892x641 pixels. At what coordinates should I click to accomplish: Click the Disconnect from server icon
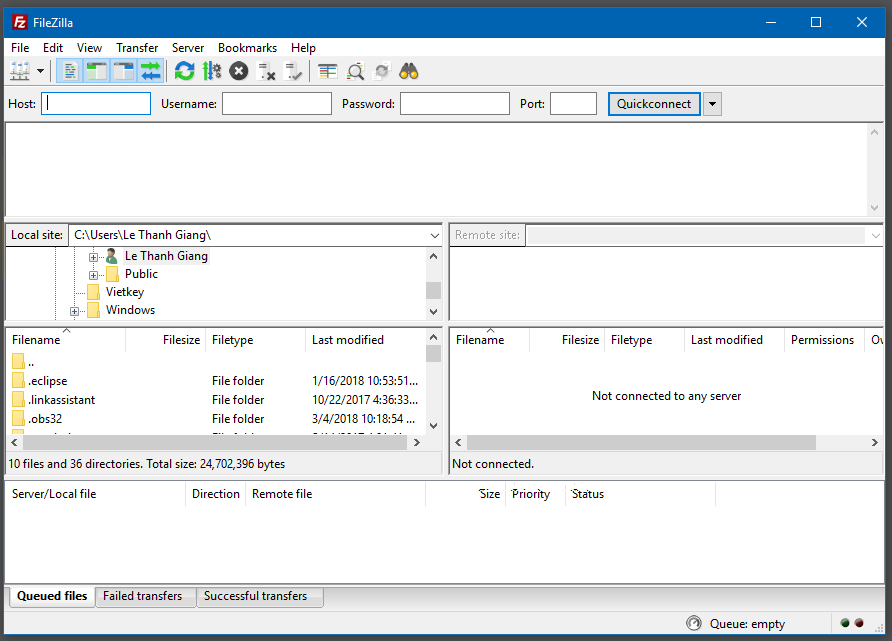coord(266,71)
